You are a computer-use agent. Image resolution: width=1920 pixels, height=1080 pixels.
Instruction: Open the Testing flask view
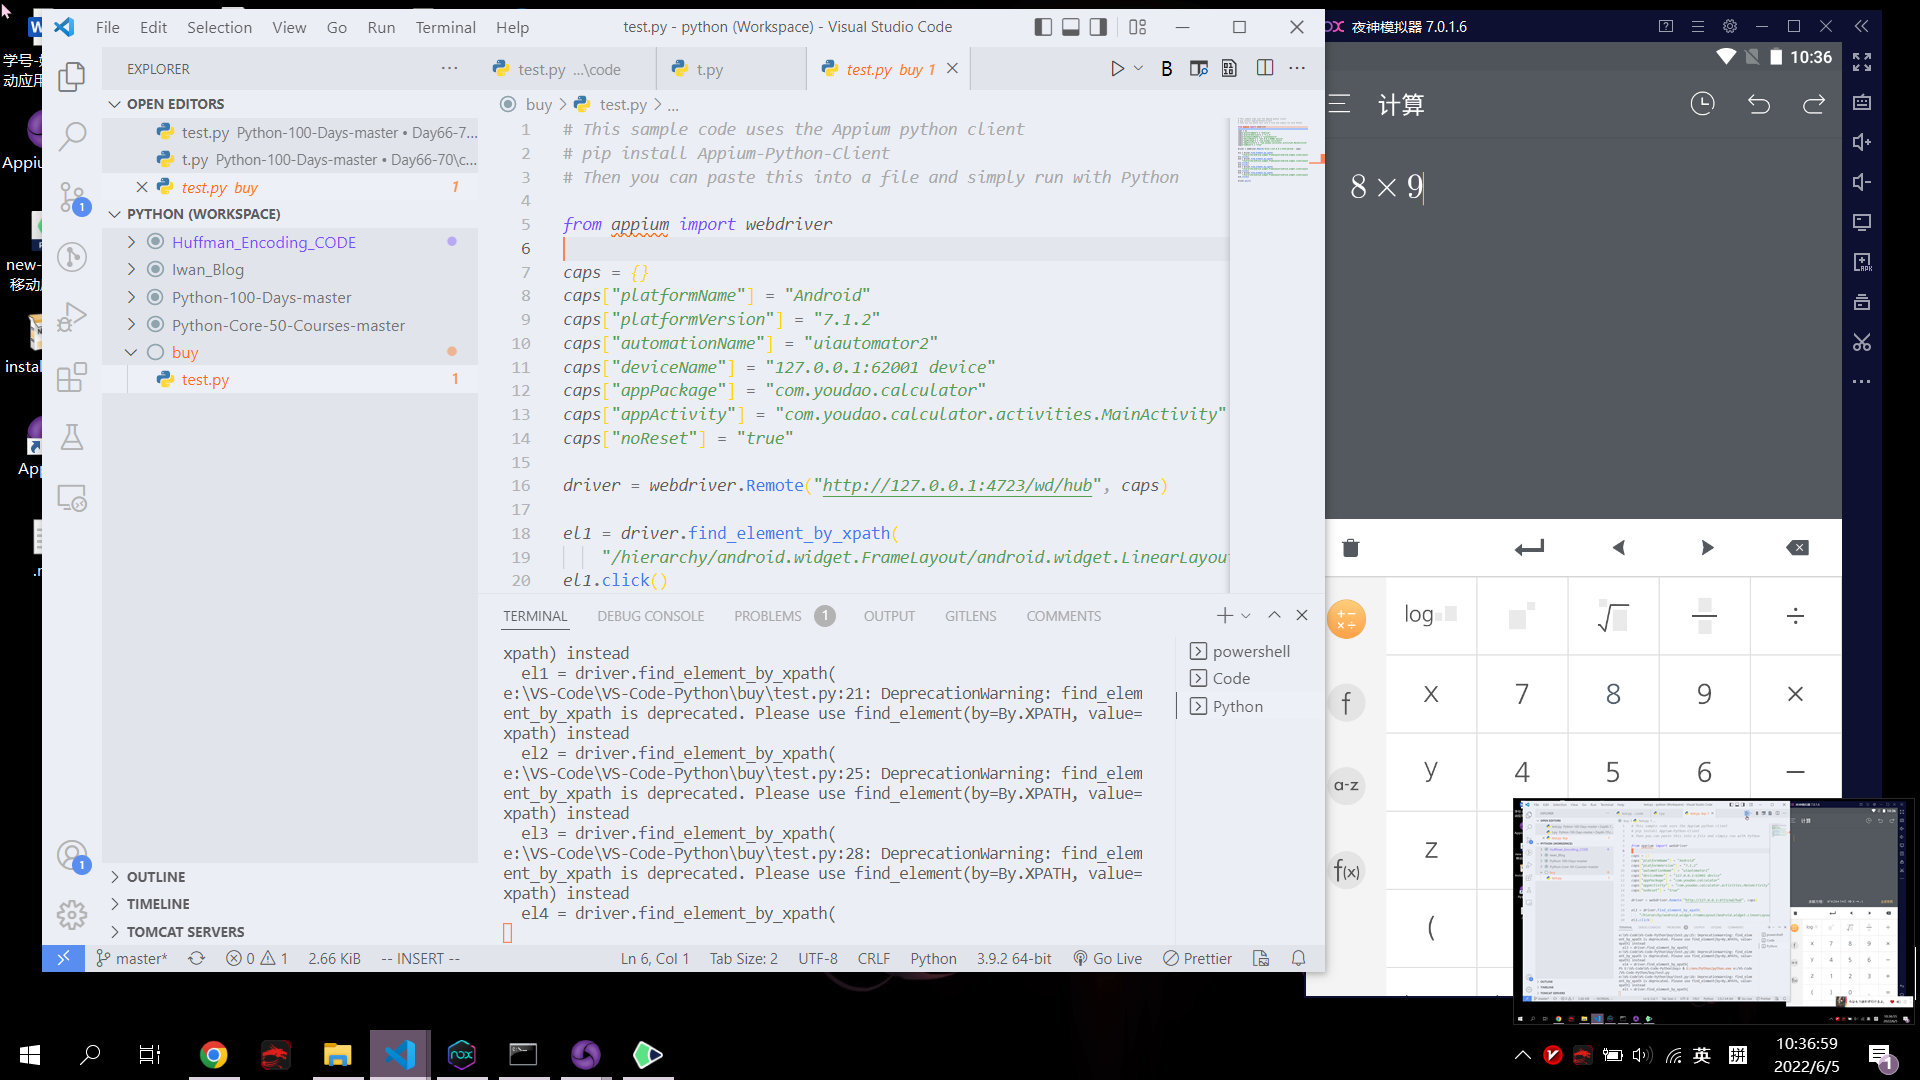(72, 437)
